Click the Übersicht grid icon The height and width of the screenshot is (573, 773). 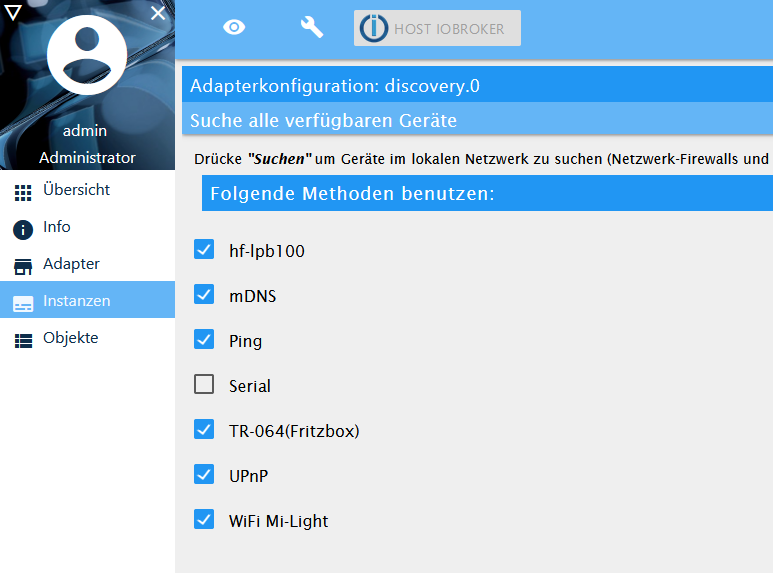[x=23, y=192]
